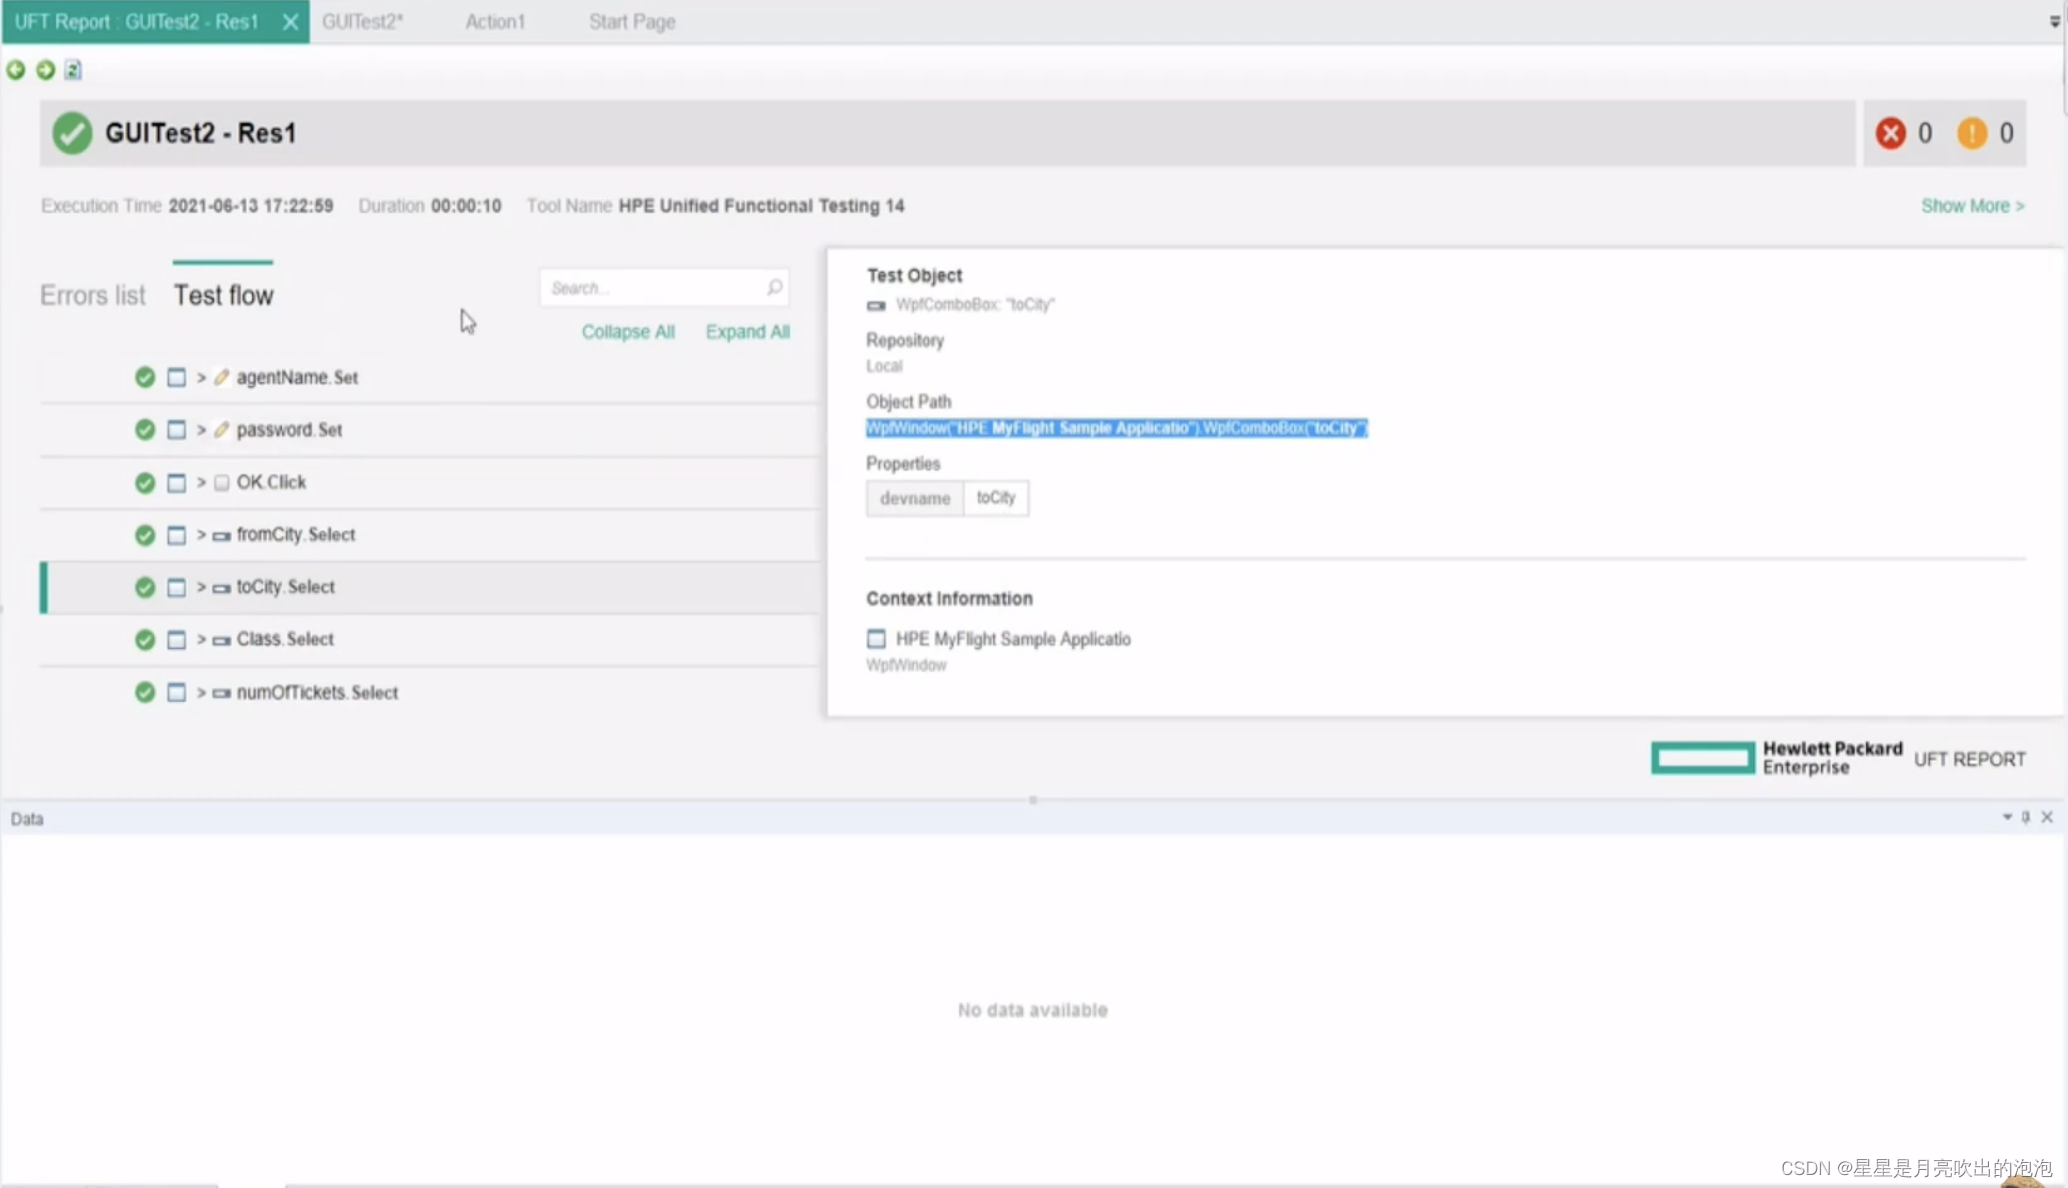
Task: Switch to the Action1 tab
Action: [495, 22]
